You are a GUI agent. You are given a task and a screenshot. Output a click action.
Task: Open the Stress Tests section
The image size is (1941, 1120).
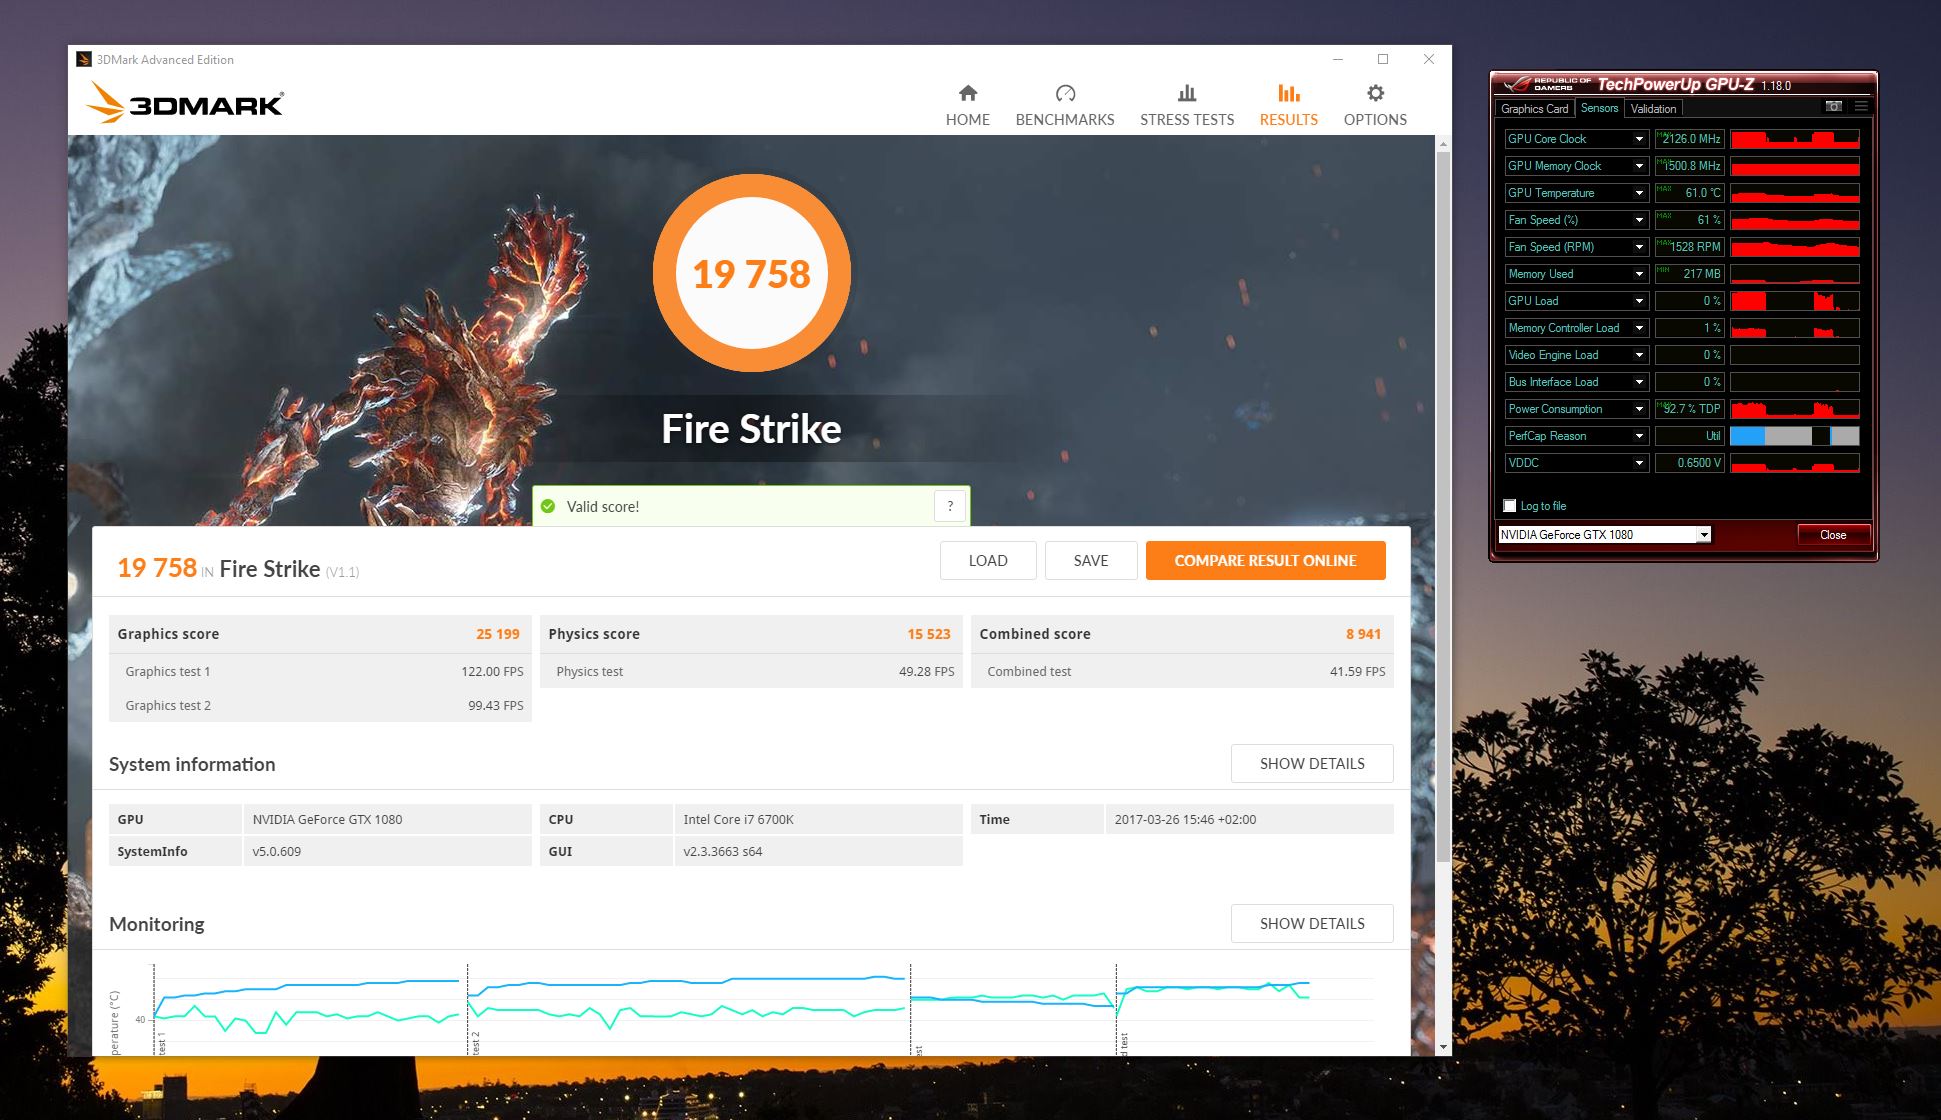click(1186, 105)
